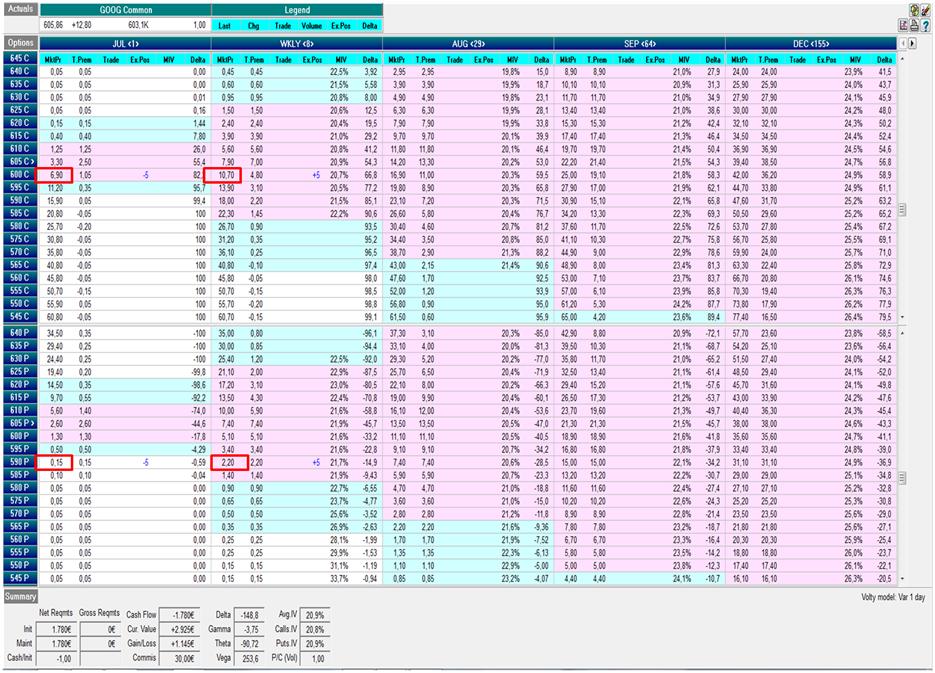The width and height of the screenshot is (935, 673).
Task: Select the 605 P strike button
Action: (20, 423)
